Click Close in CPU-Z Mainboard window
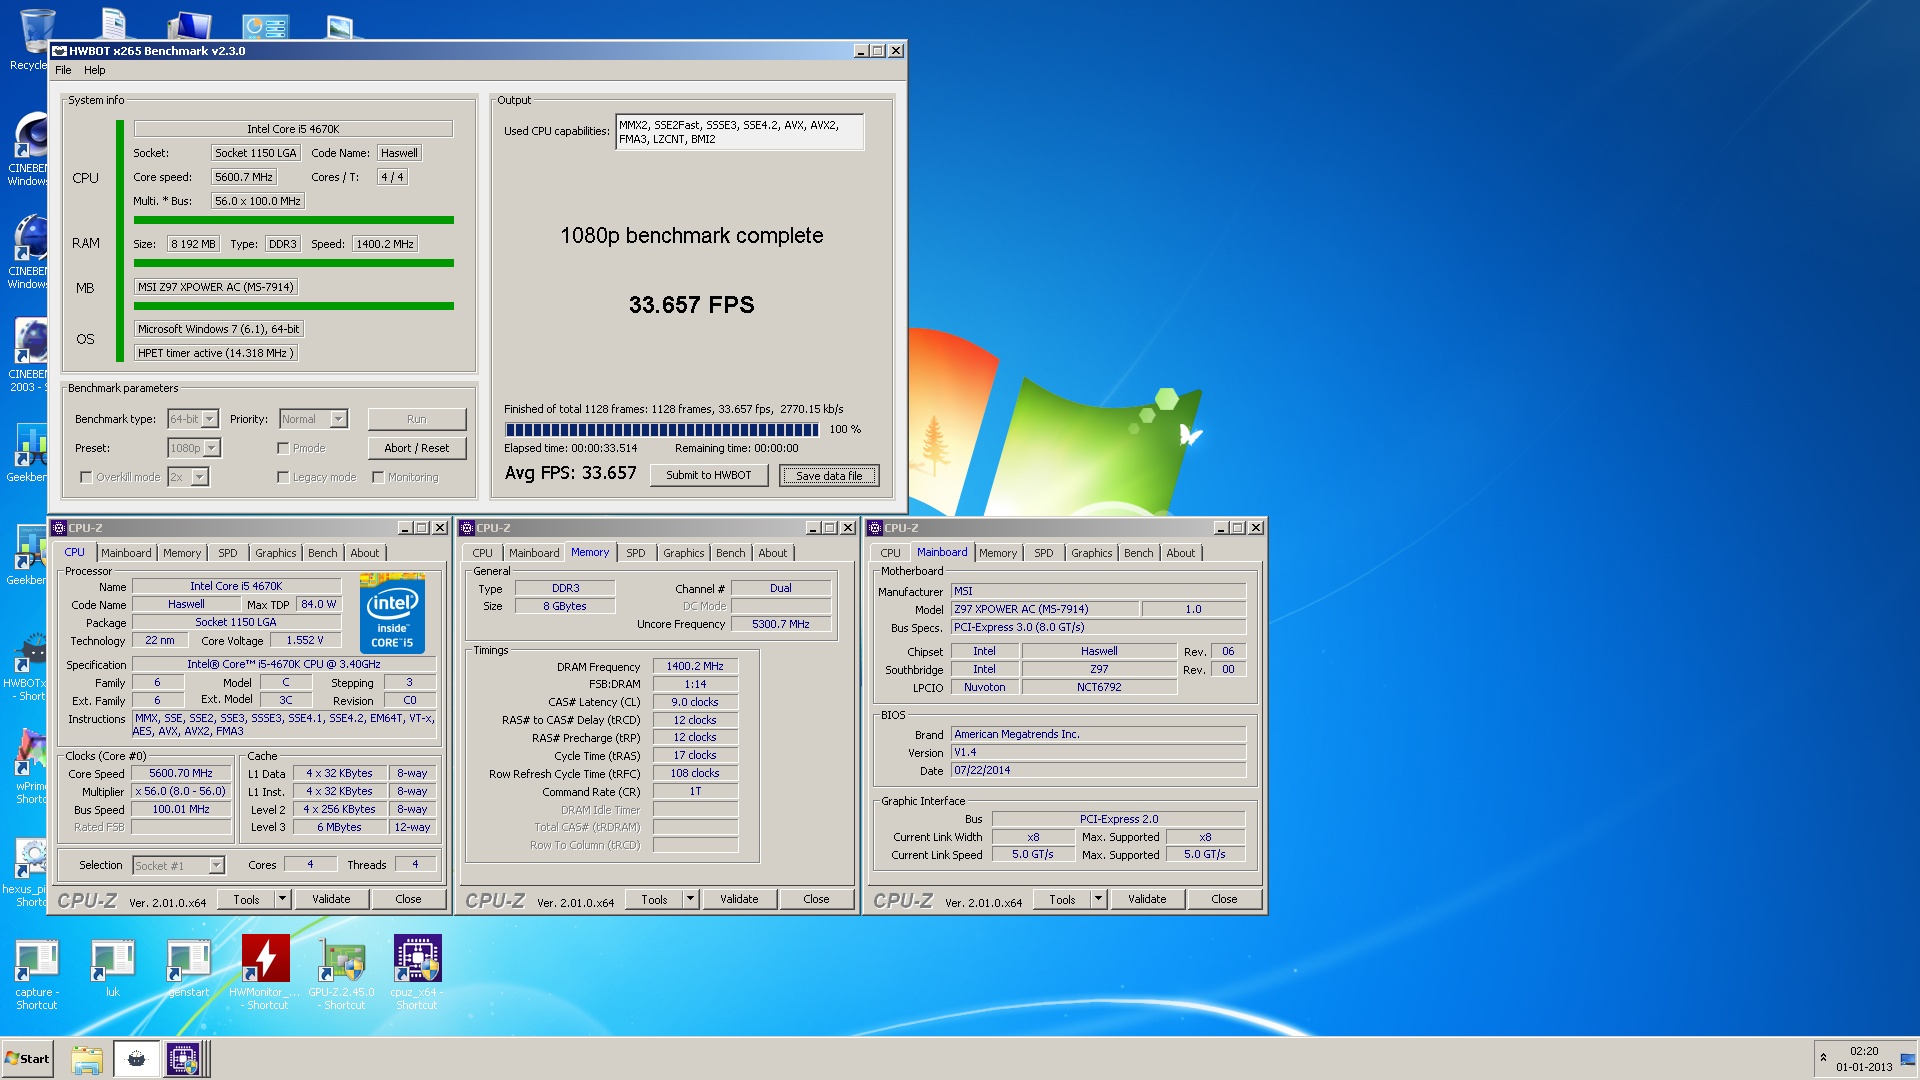The image size is (1920, 1080). (x=1225, y=899)
